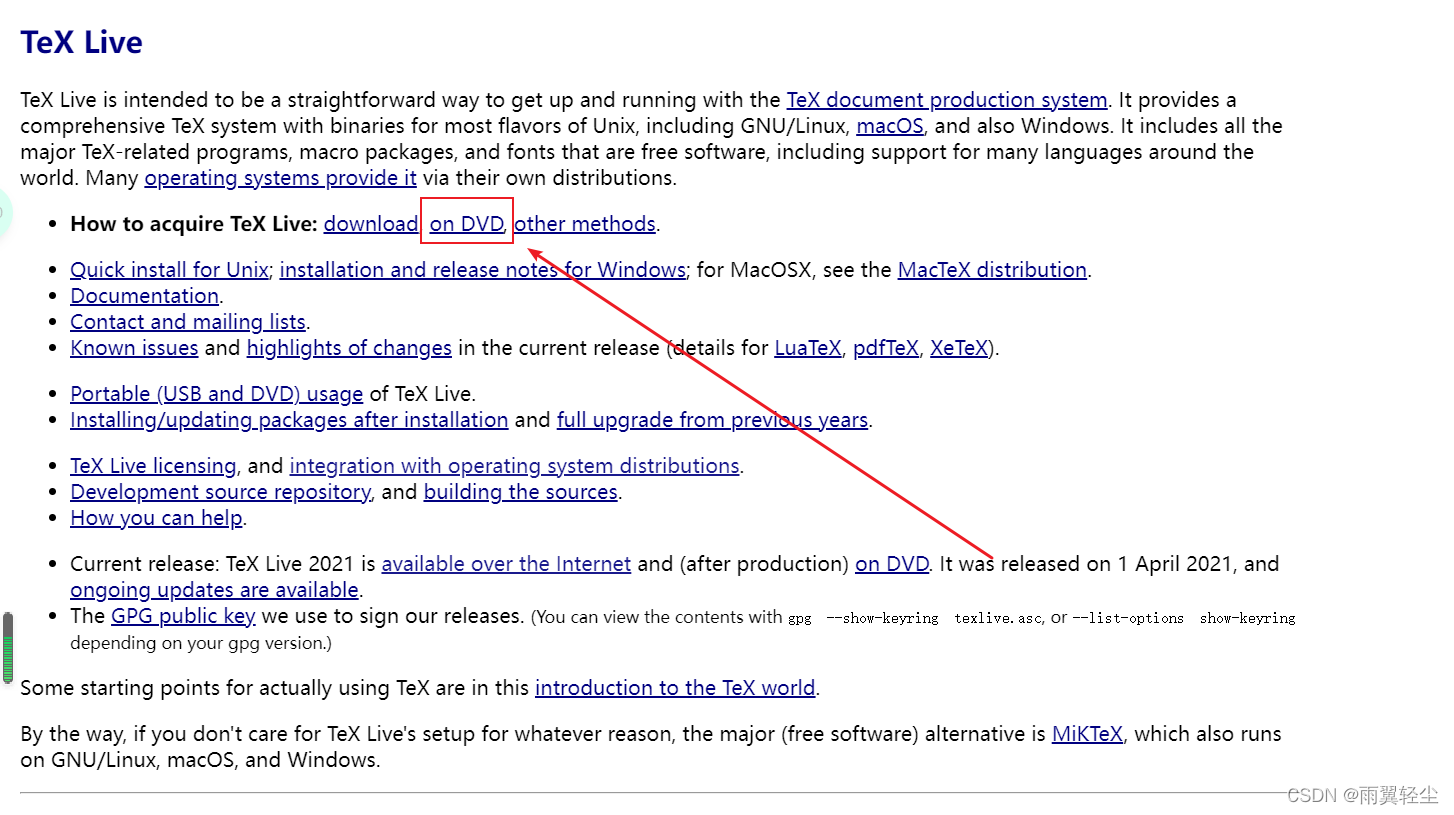
Task: Open available over the Internet link
Action: coord(506,564)
